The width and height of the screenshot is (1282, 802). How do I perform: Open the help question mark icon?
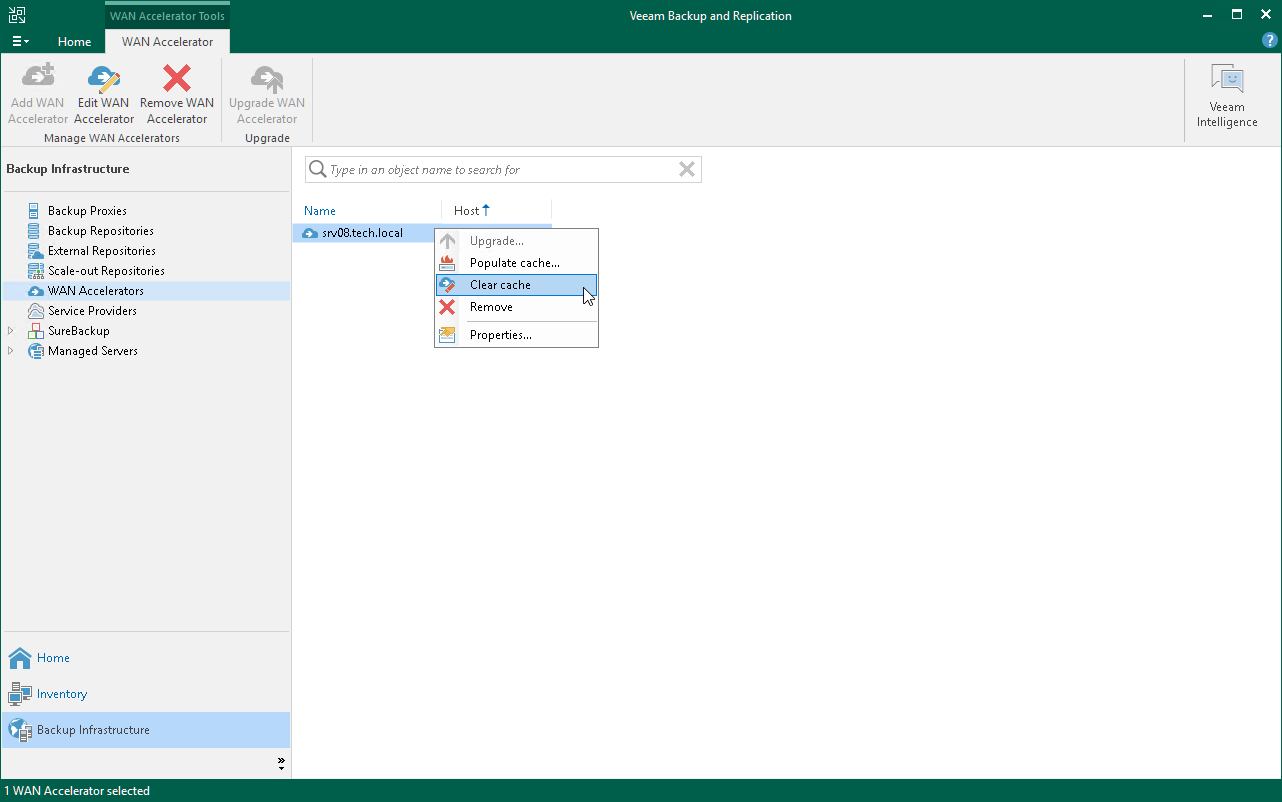1270,41
